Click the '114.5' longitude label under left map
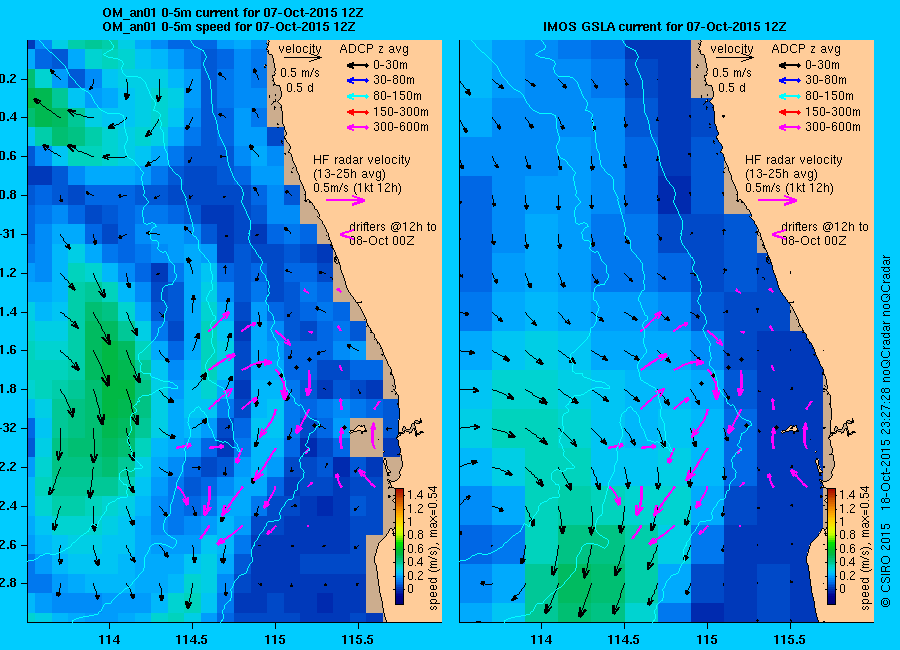The width and height of the screenshot is (900, 650). [192, 640]
